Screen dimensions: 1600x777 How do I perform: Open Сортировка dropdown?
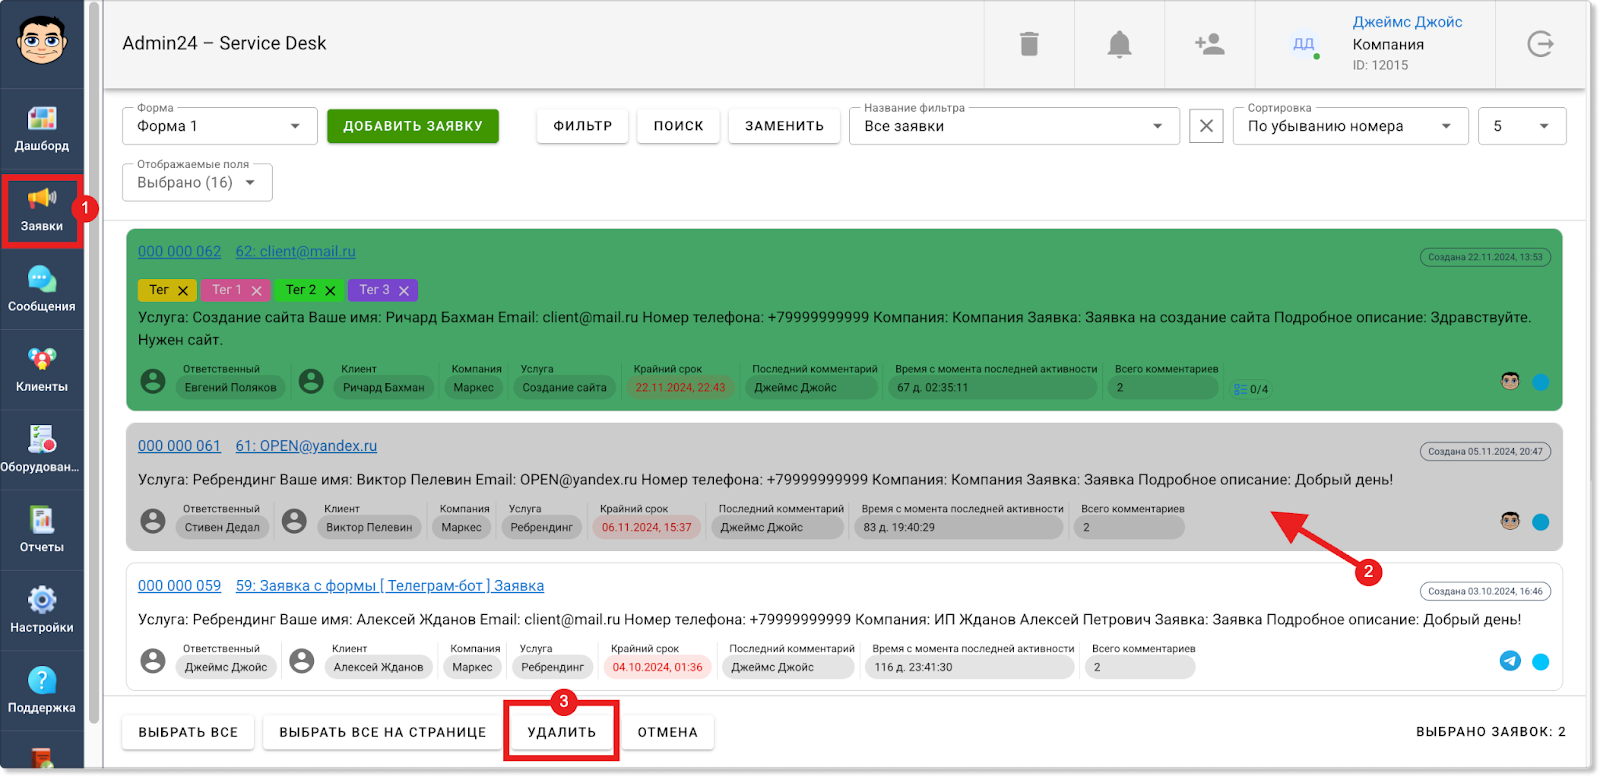(1350, 126)
